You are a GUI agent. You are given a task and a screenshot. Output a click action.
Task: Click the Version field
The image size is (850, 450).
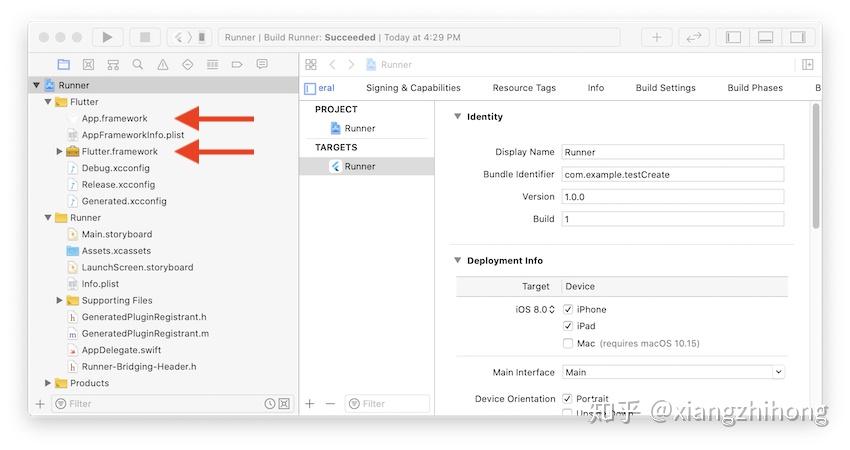coord(673,197)
